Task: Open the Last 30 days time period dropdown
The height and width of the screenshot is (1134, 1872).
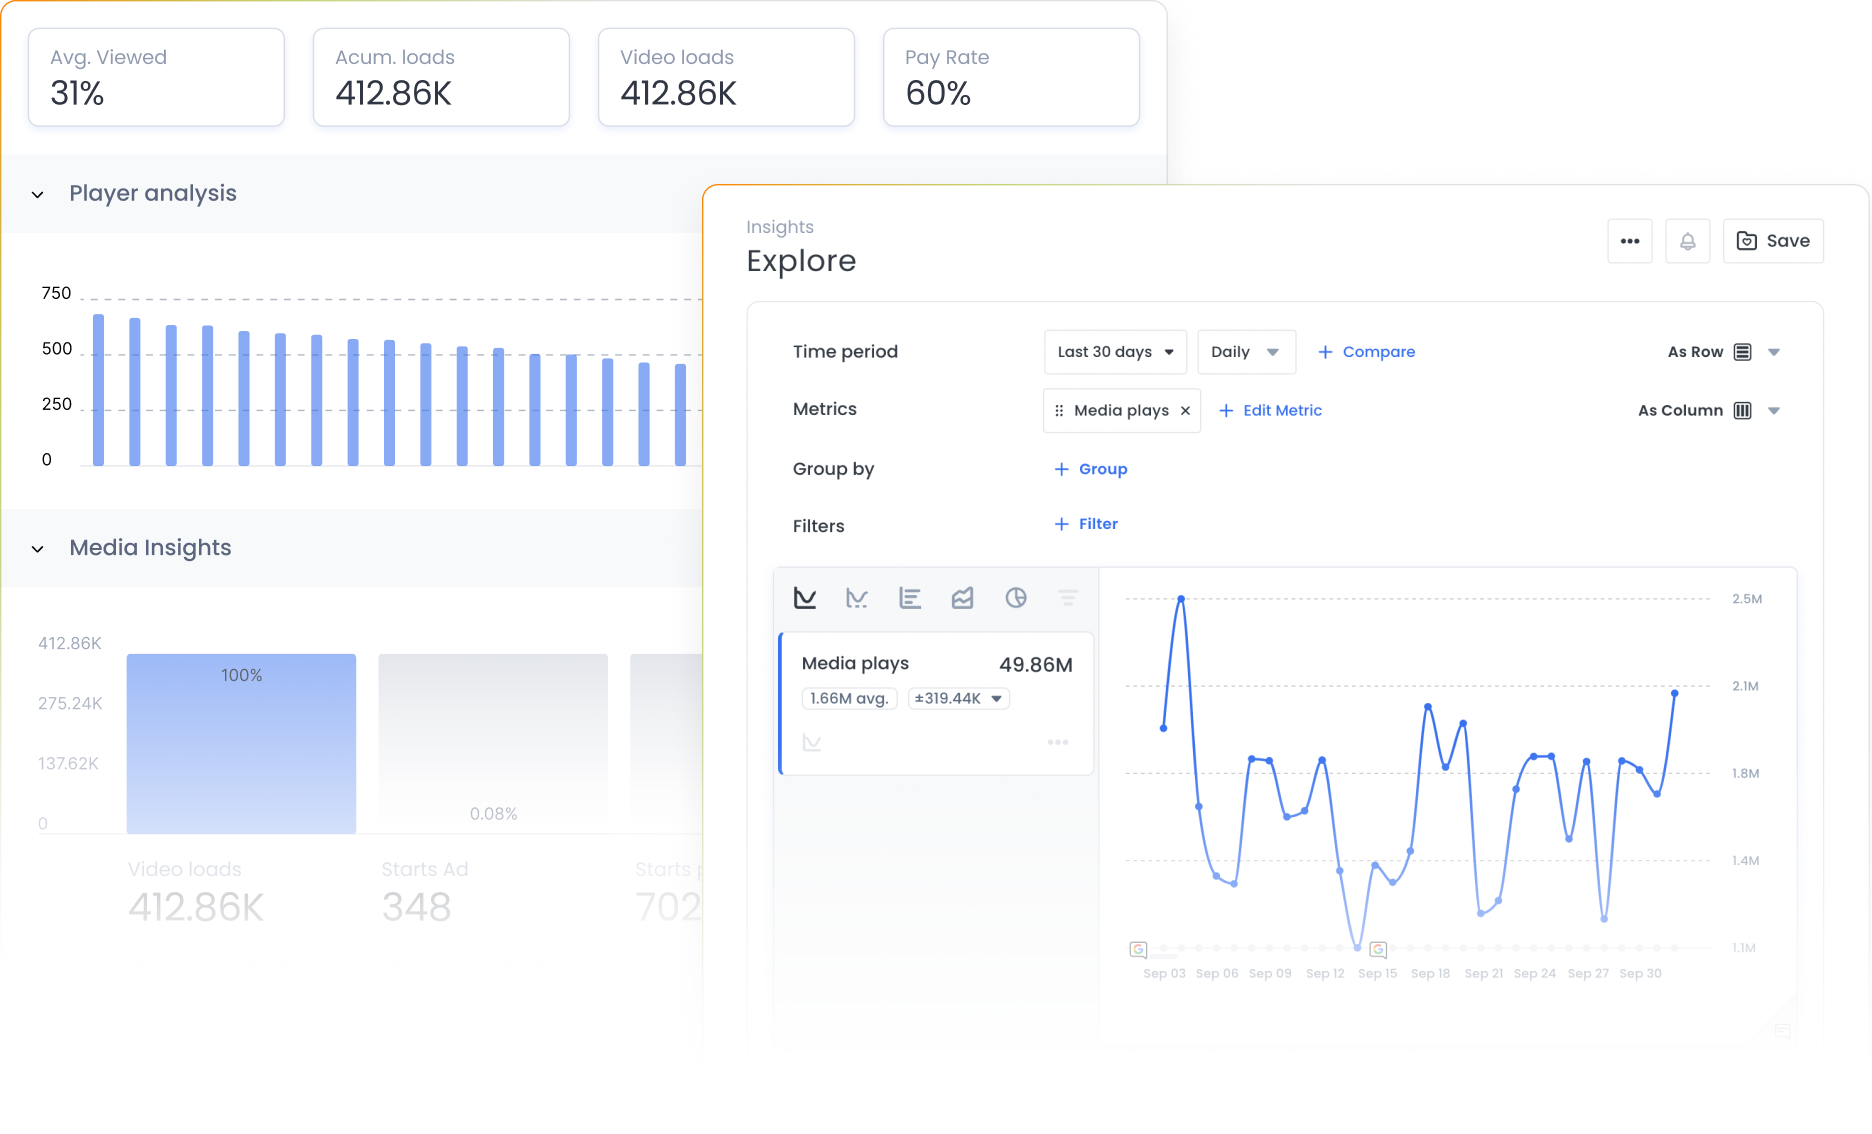Action: pos(1114,351)
